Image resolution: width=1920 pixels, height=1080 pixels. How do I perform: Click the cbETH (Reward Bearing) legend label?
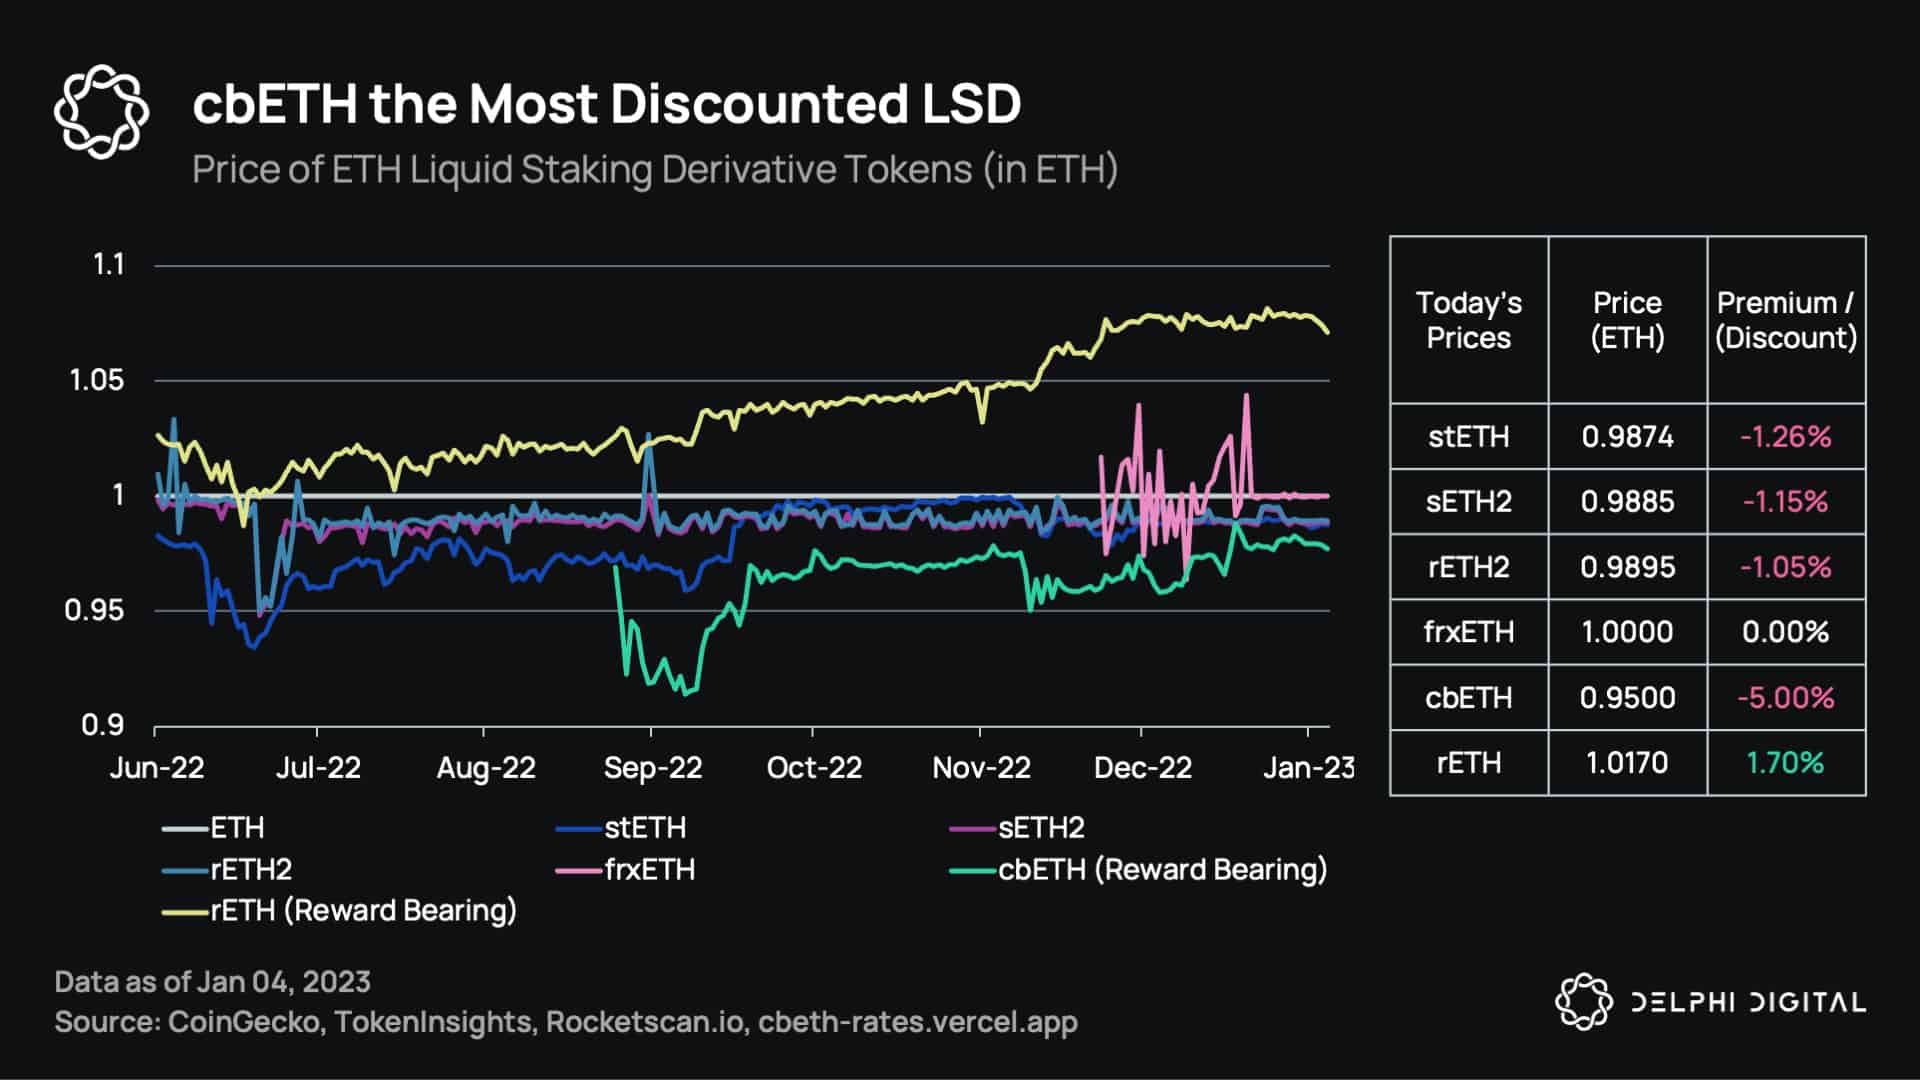tap(1162, 869)
